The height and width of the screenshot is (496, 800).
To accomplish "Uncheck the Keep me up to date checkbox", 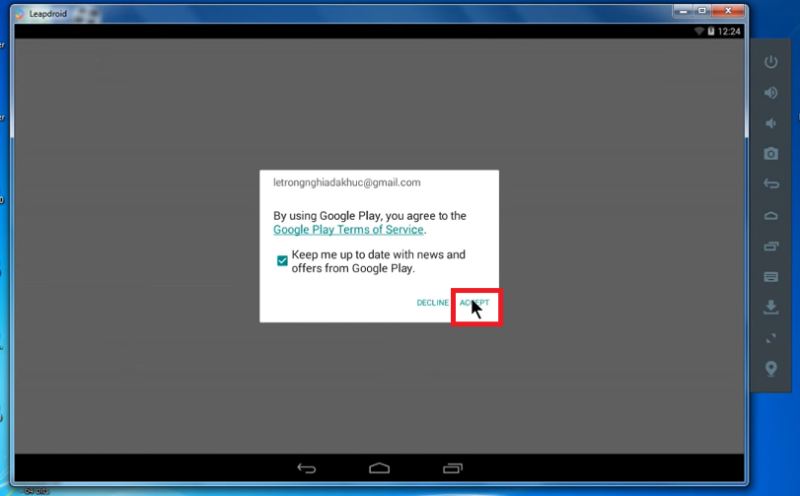I will 283,261.
